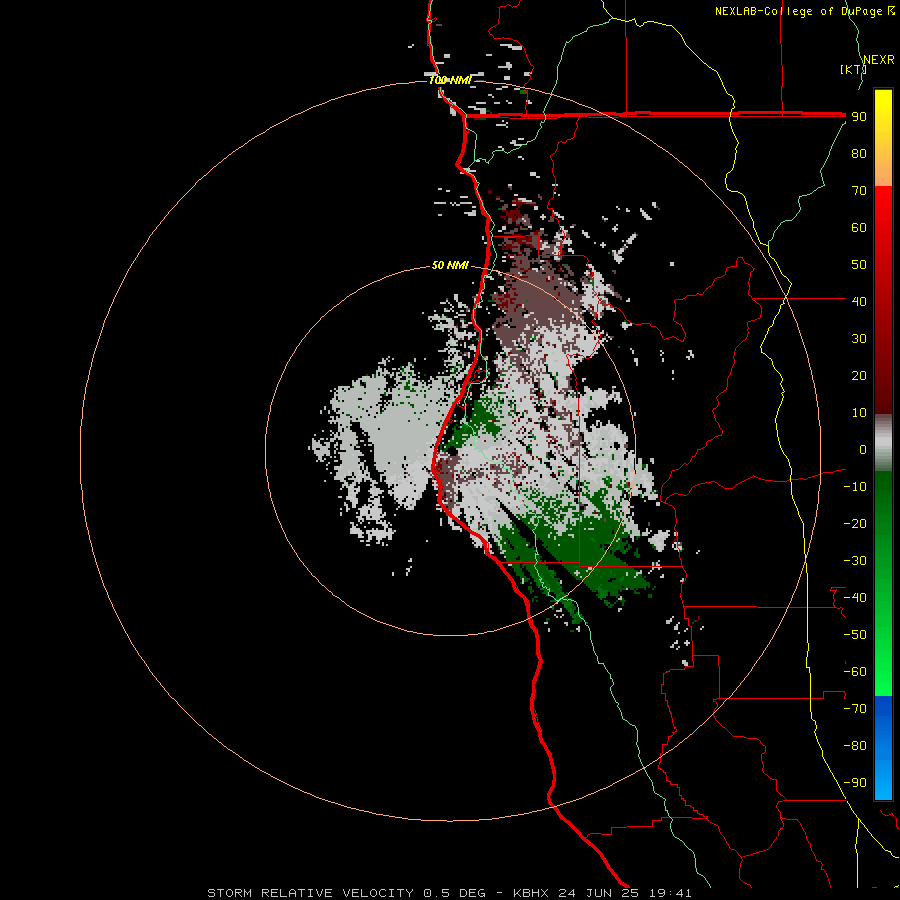Click the 80 value on the velocity scale
900x900 pixels.
tap(859, 154)
